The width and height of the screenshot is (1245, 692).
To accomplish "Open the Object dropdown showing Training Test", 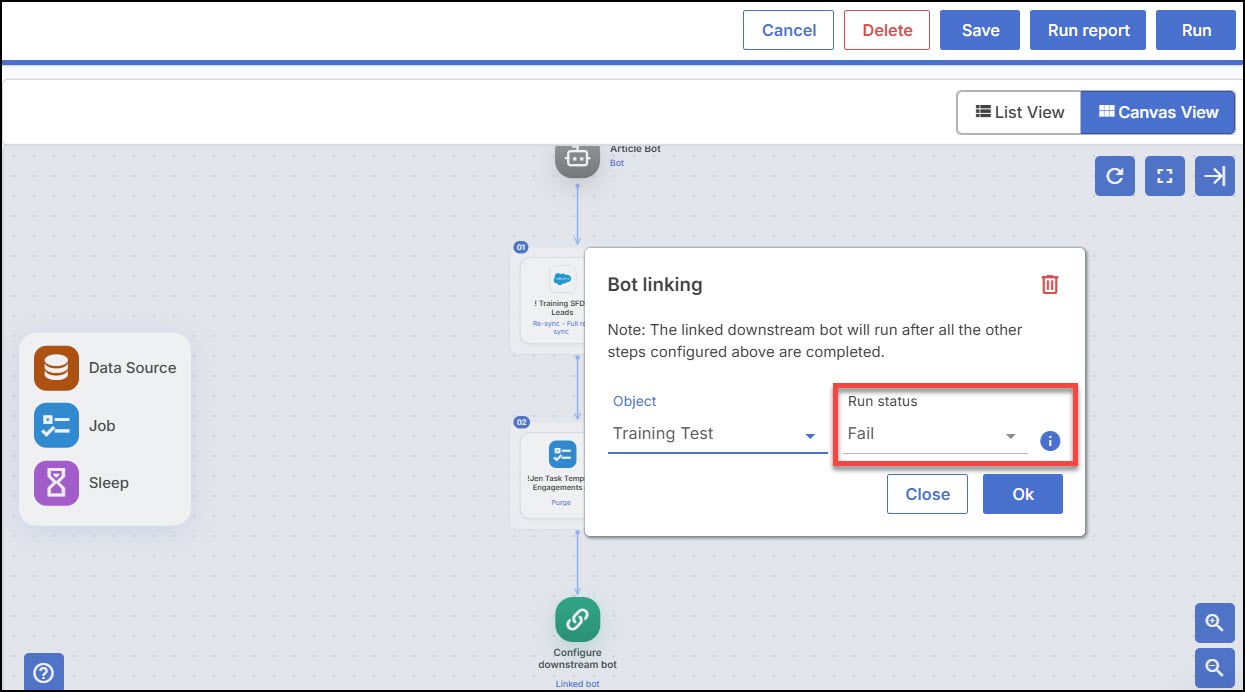I will [x=717, y=434].
